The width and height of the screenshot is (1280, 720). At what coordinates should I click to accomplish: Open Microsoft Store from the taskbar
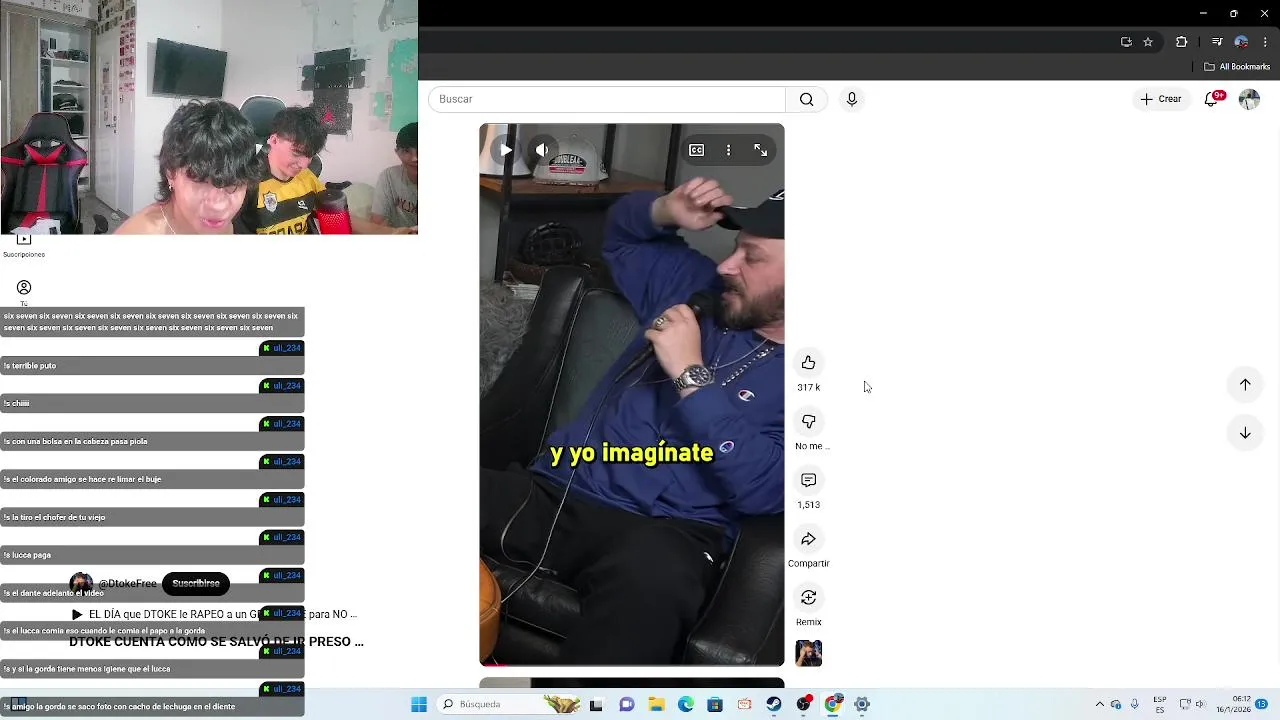pyautogui.click(x=715, y=704)
